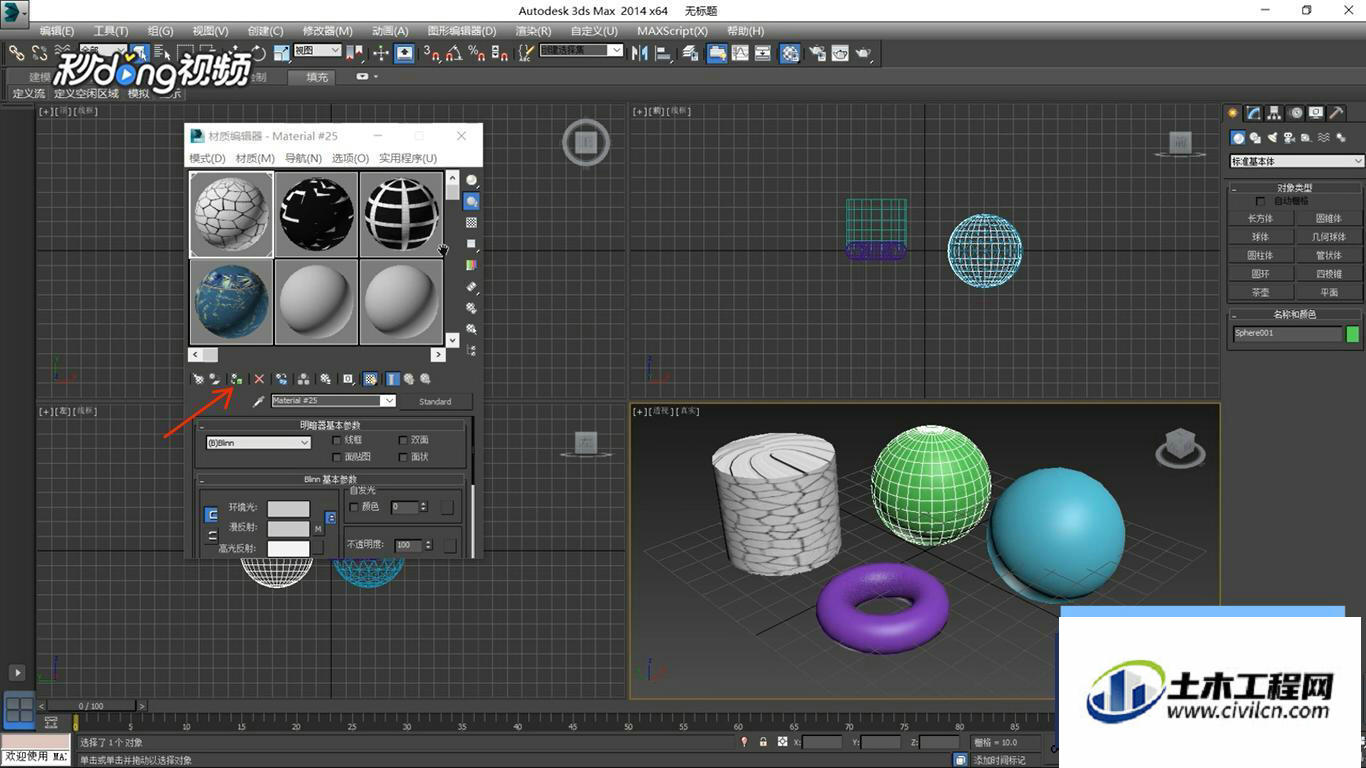Click the Video Color Check icon

click(x=471, y=265)
